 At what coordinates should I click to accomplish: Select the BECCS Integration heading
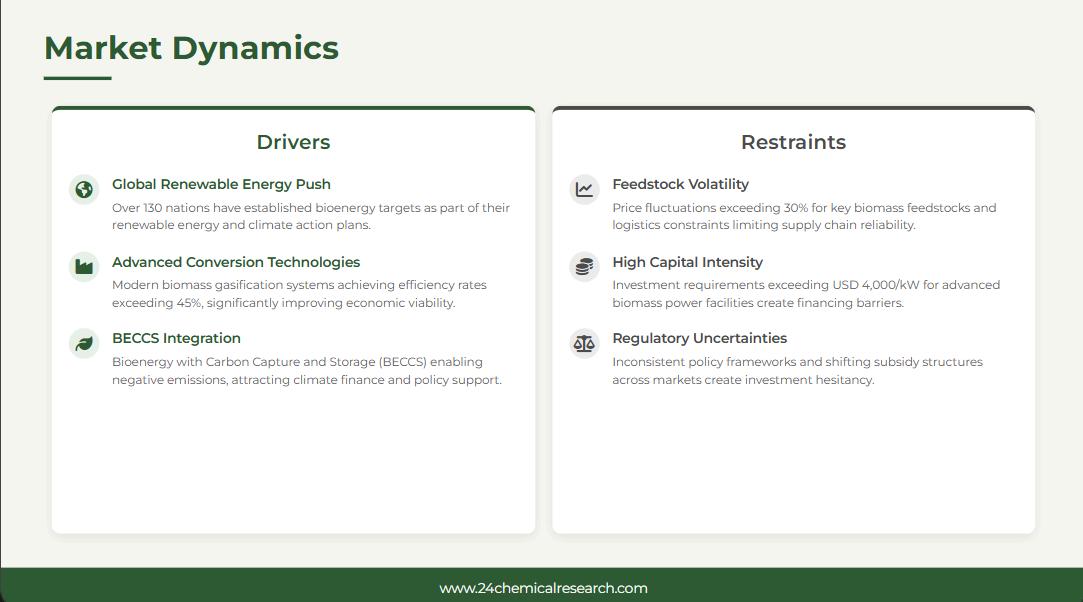[176, 338]
